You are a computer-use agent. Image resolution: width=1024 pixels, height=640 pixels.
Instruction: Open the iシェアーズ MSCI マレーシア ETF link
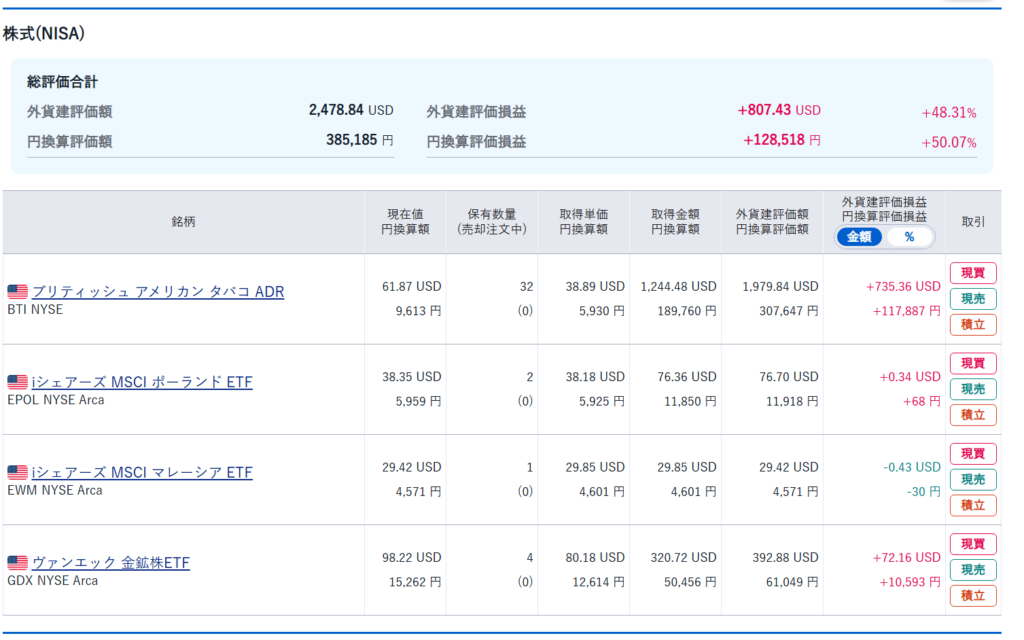pyautogui.click(x=142, y=472)
